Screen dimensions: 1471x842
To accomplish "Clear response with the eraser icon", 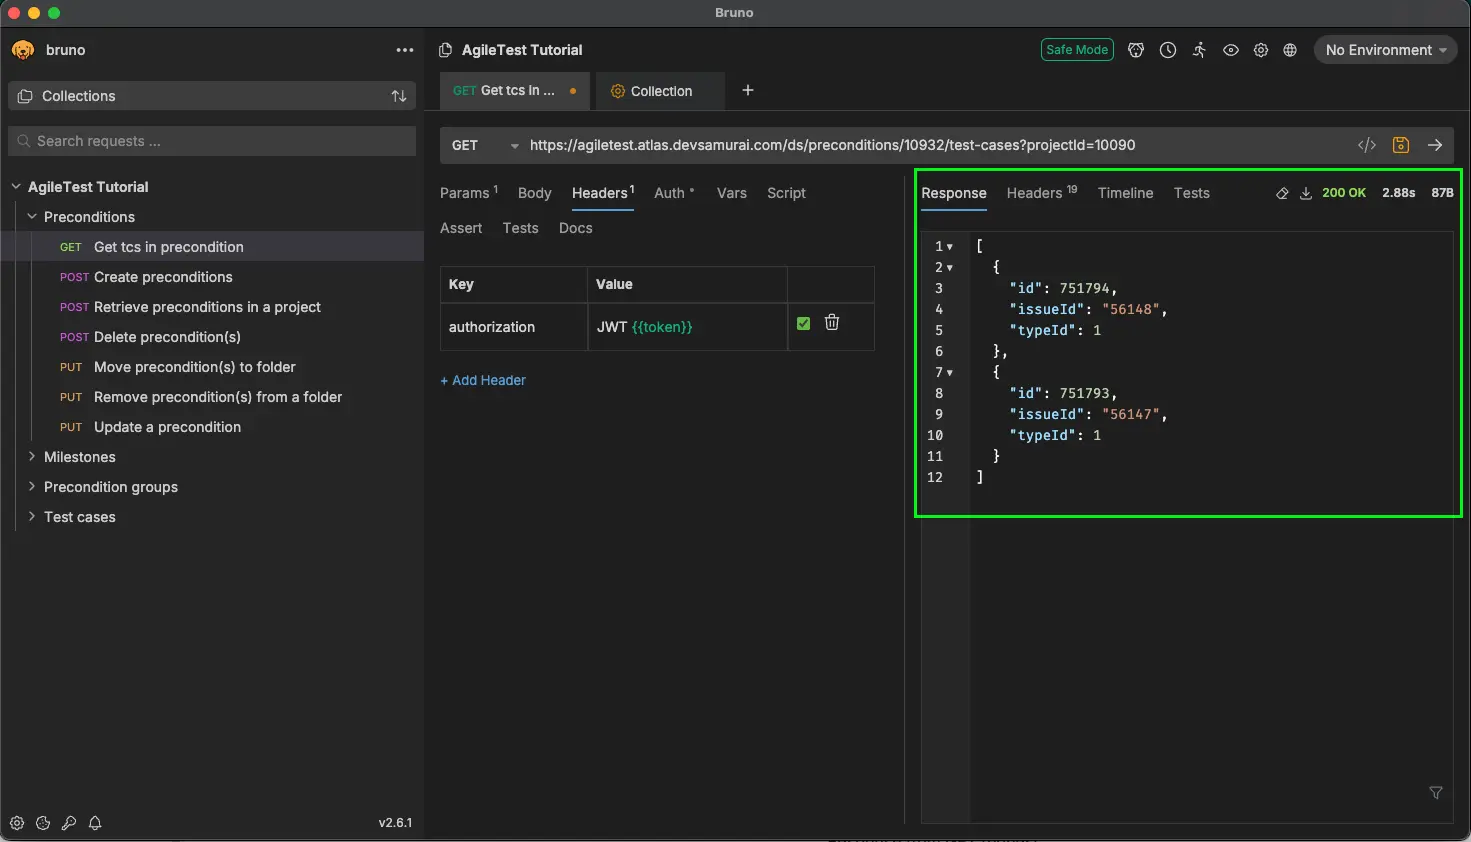I will pyautogui.click(x=1282, y=193).
